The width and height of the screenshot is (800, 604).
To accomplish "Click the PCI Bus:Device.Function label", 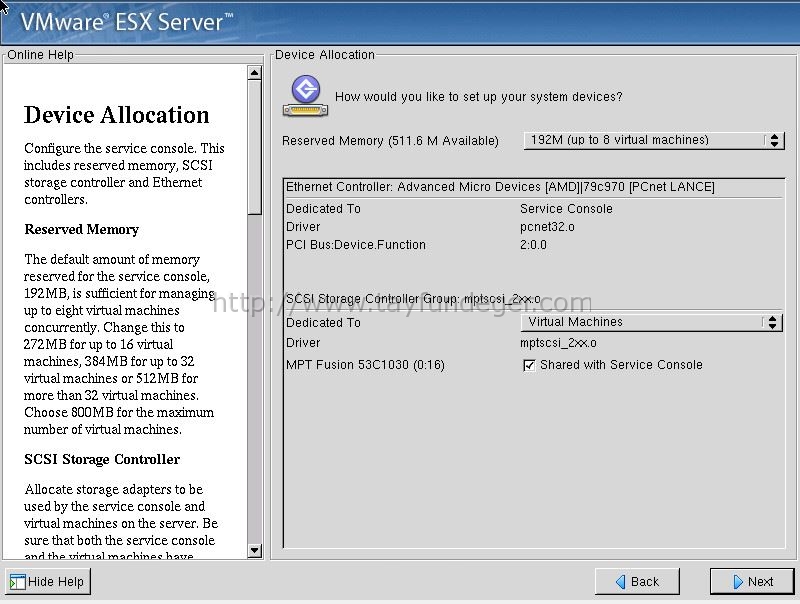I will 356,245.
